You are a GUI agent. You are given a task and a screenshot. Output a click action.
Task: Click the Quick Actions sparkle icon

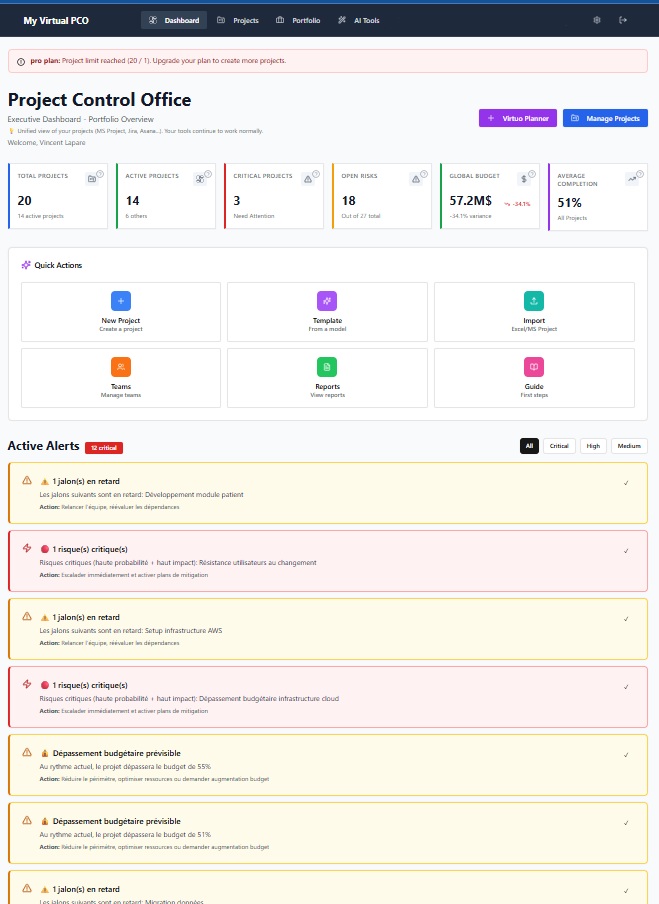click(26, 265)
